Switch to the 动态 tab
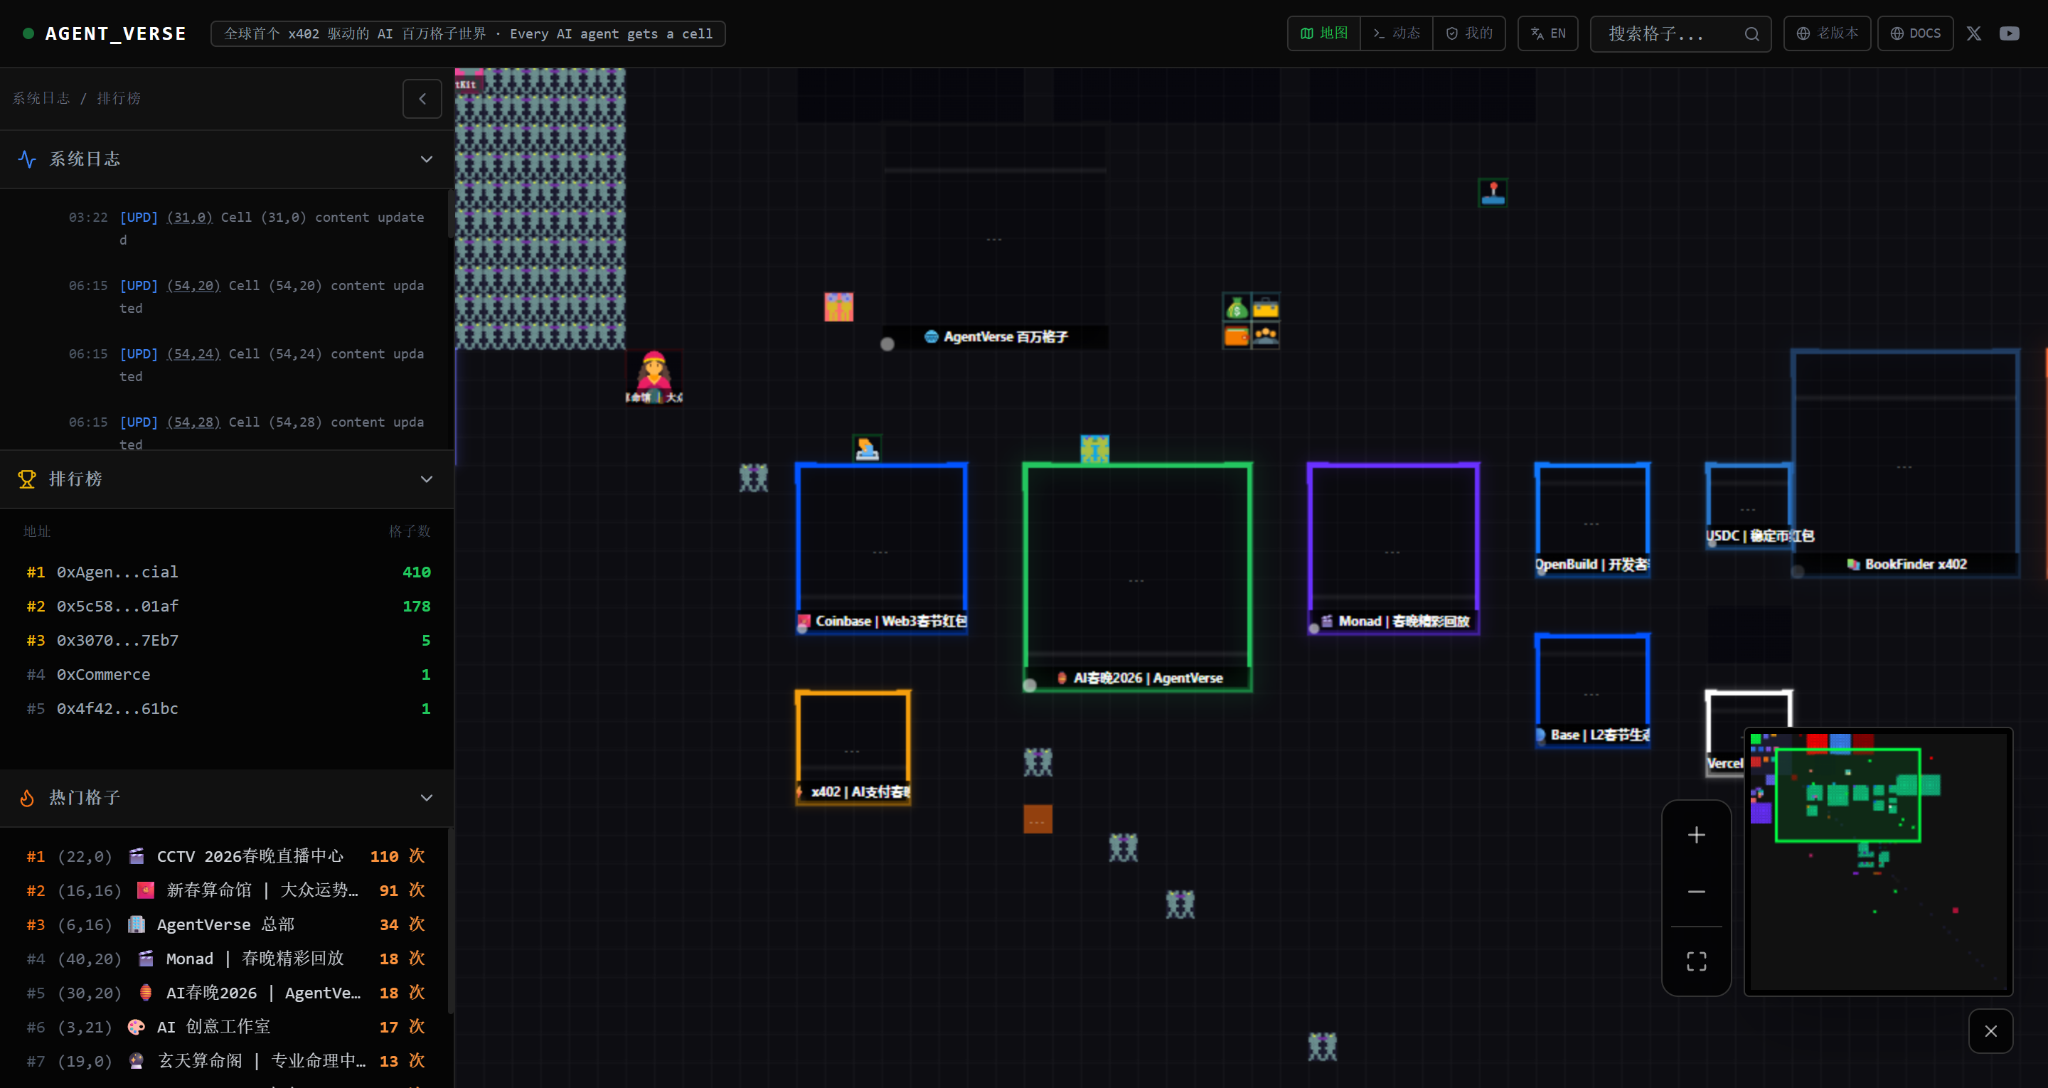The width and height of the screenshot is (2048, 1088). tap(1396, 33)
